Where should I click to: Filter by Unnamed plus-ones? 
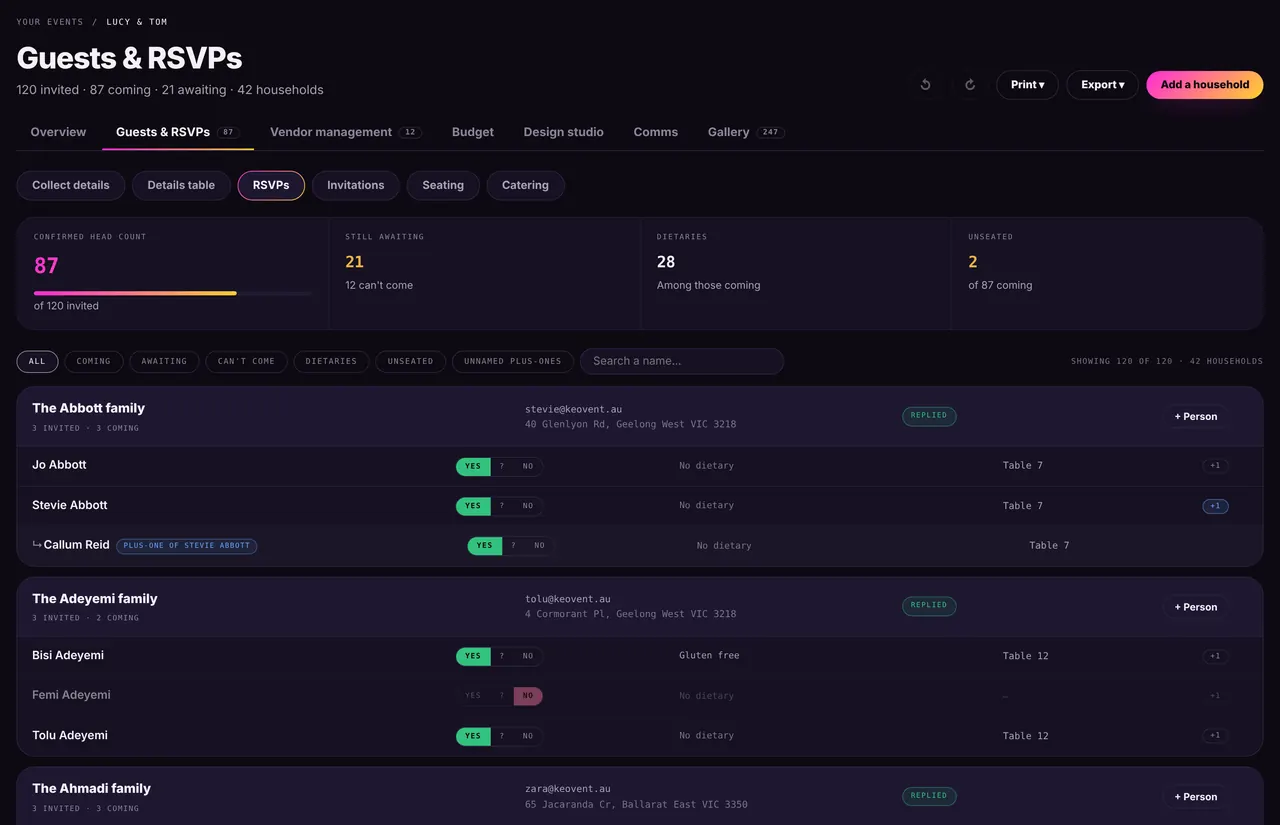coord(513,361)
